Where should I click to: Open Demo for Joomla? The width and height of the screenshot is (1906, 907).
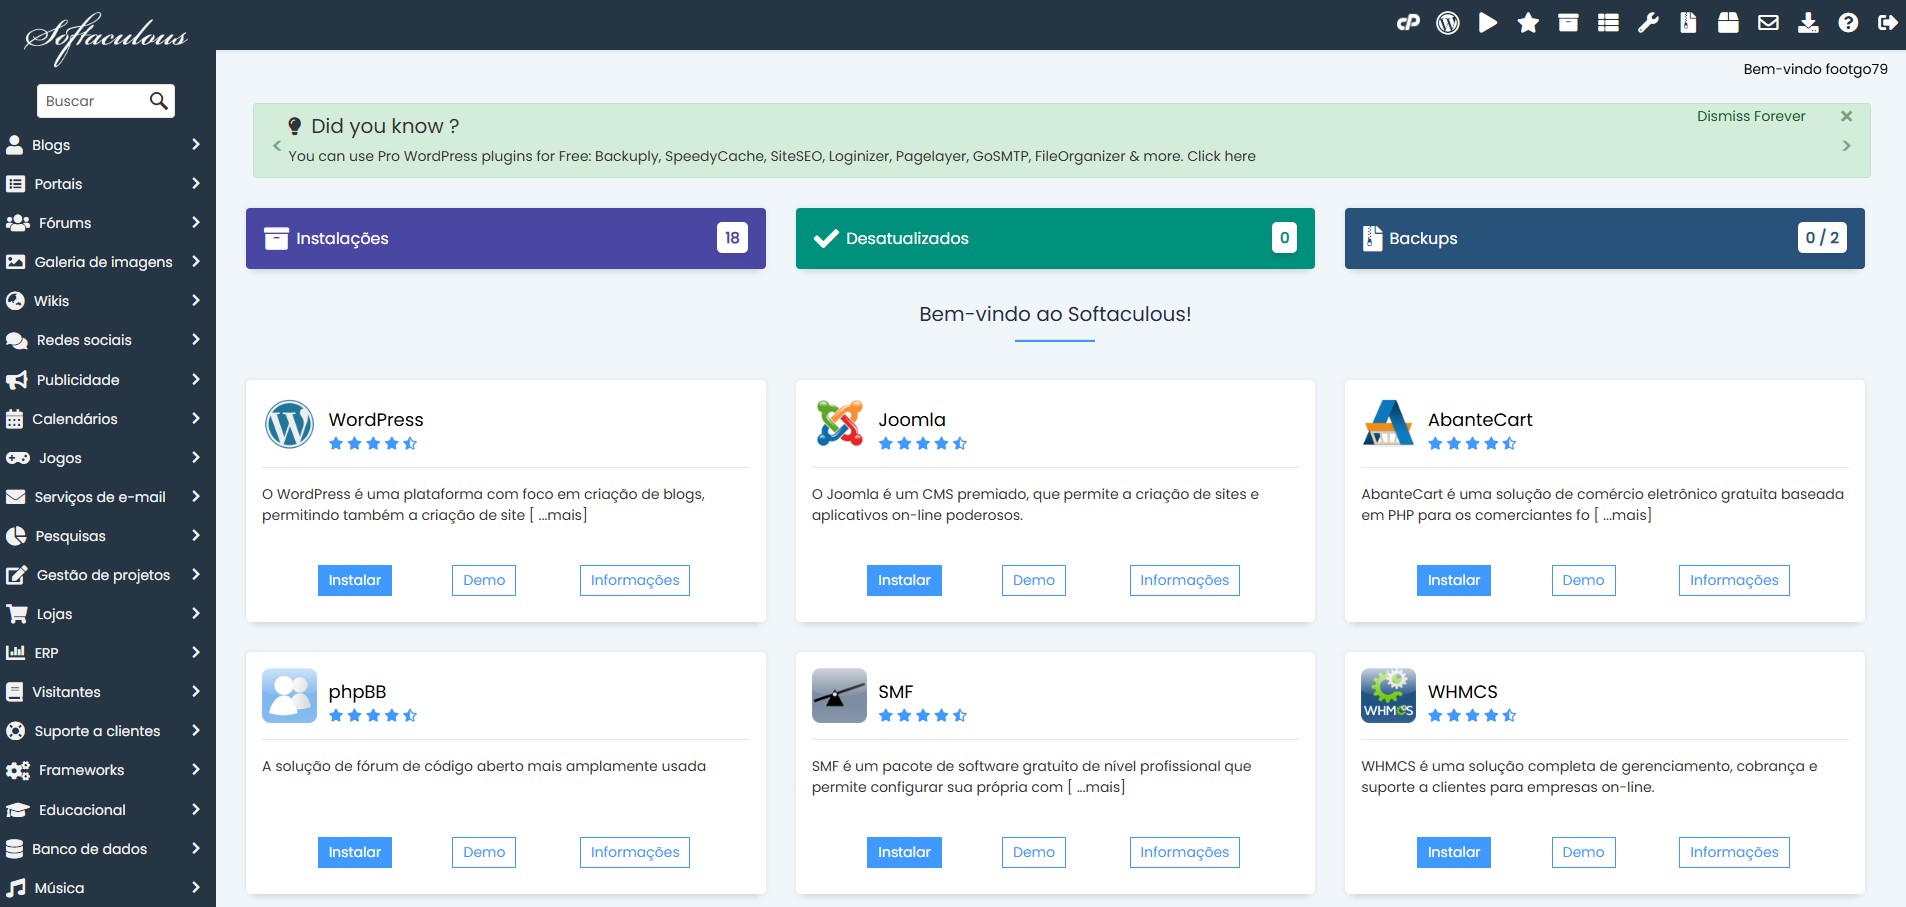tap(1033, 580)
